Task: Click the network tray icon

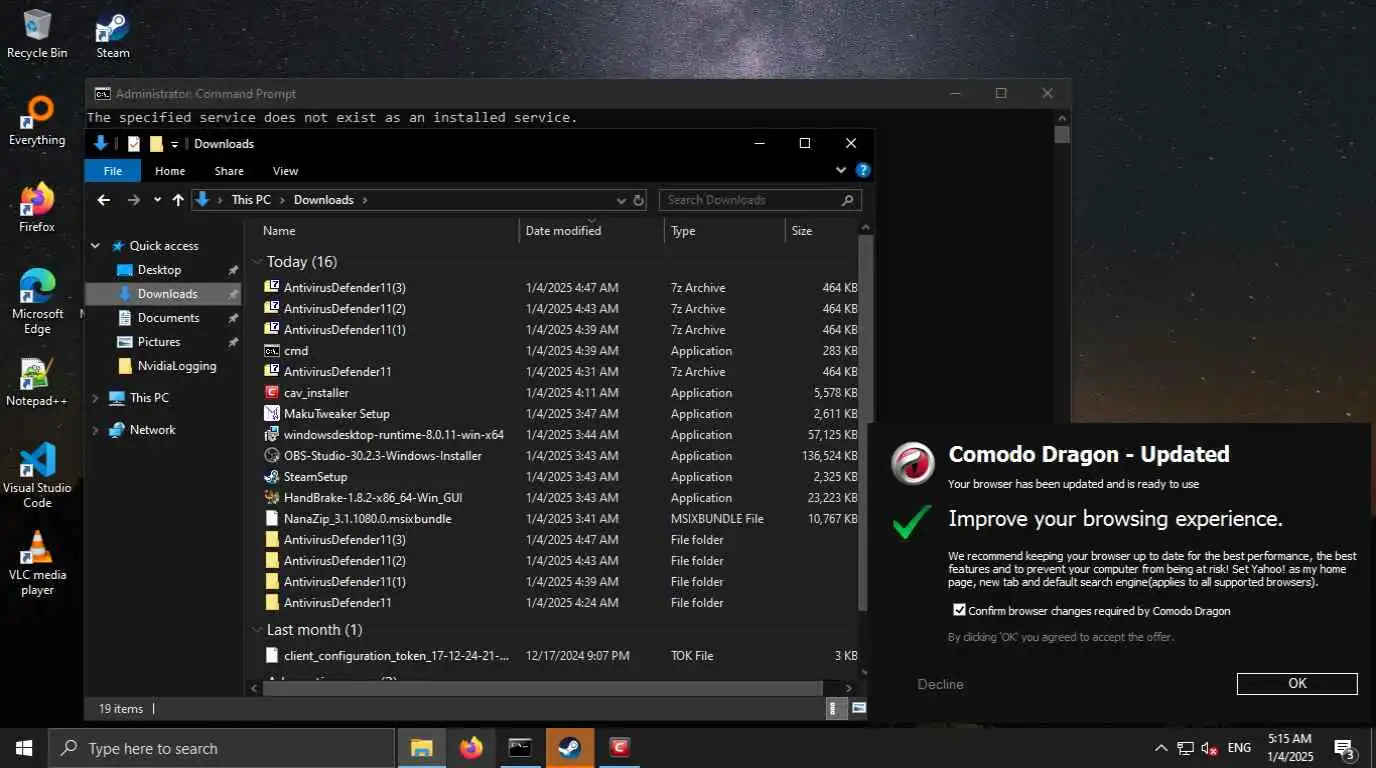Action: pyautogui.click(x=1185, y=748)
